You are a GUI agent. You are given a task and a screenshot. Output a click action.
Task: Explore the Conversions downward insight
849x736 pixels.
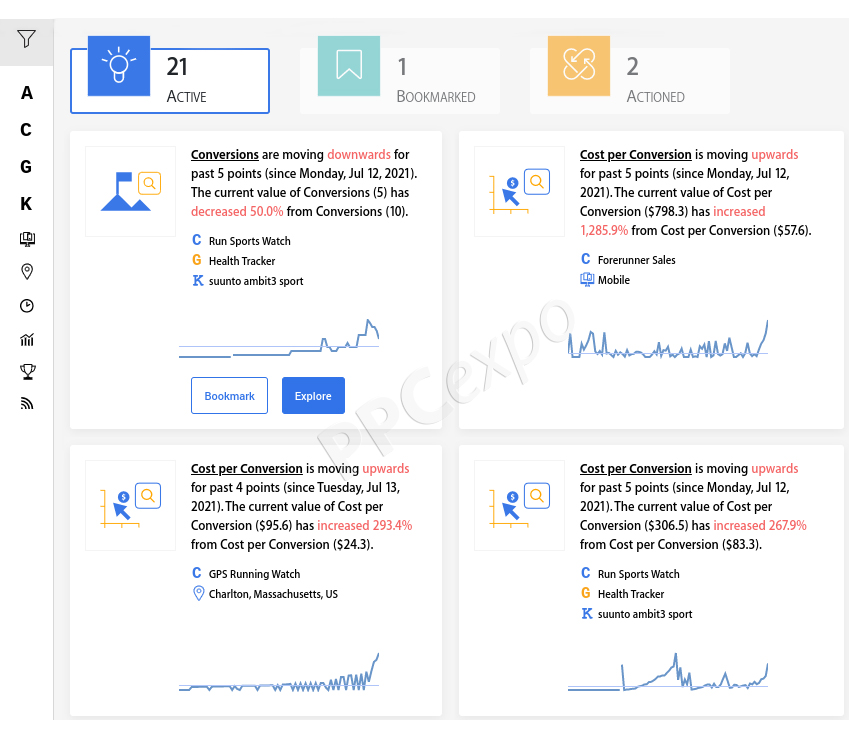tap(313, 396)
